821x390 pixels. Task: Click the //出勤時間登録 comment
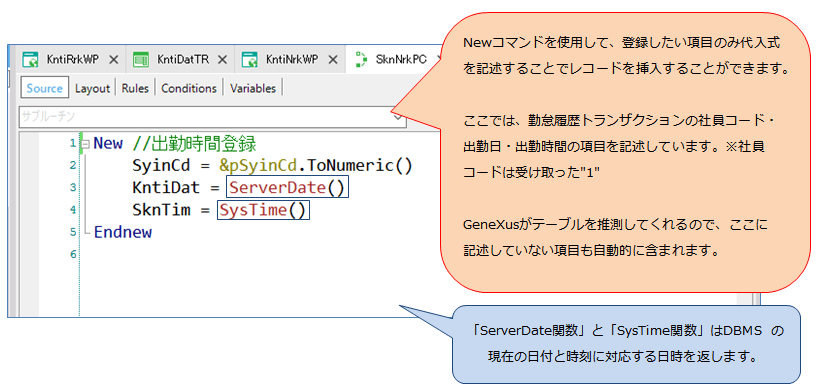pos(195,143)
